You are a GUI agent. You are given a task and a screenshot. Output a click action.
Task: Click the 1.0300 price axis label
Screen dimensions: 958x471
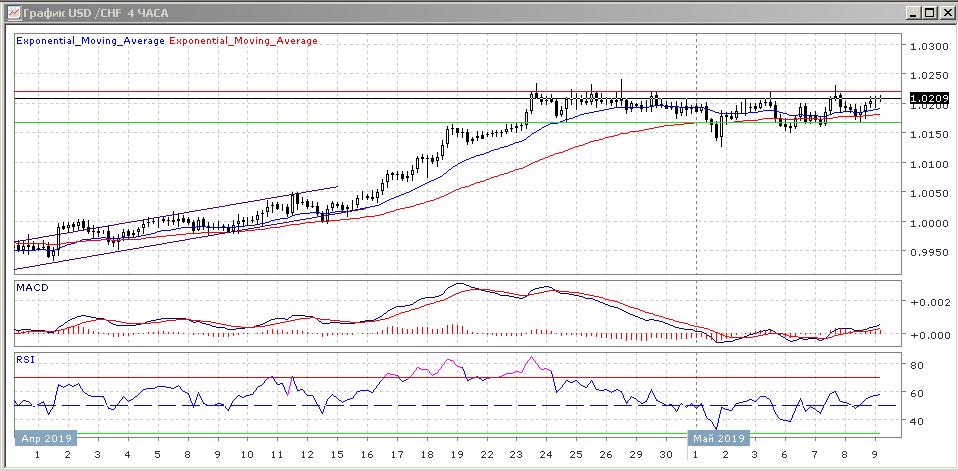click(x=929, y=46)
